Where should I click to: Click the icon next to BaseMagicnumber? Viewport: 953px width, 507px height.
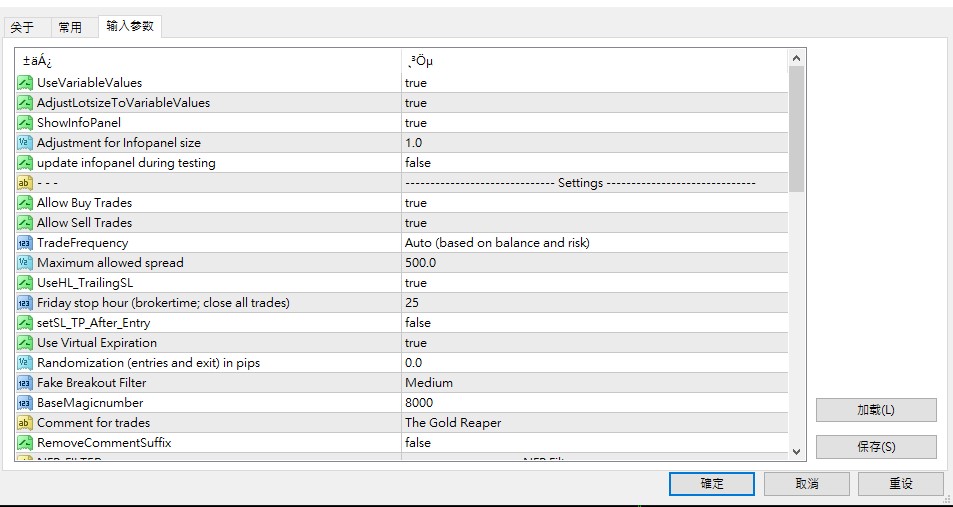pyautogui.click(x=25, y=403)
